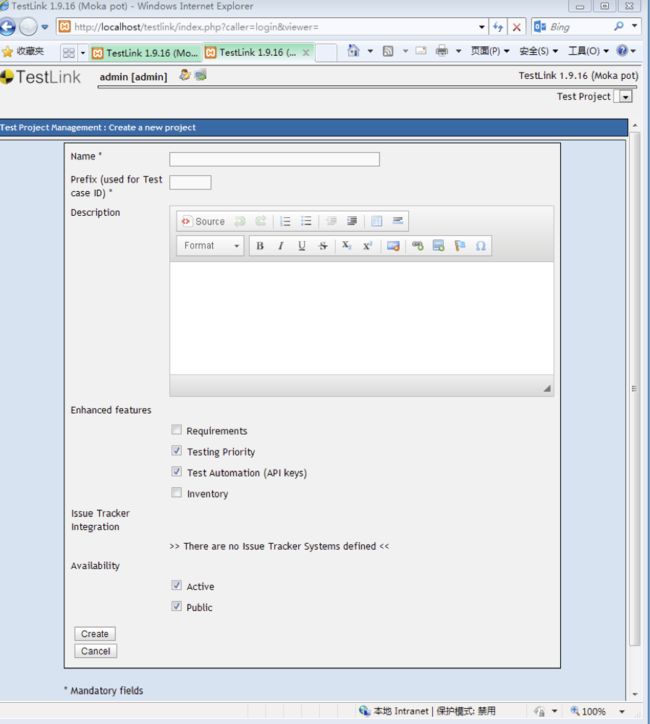This screenshot has height=724, width=650.
Task: Click the logout icon beside admin
Action: (200, 75)
